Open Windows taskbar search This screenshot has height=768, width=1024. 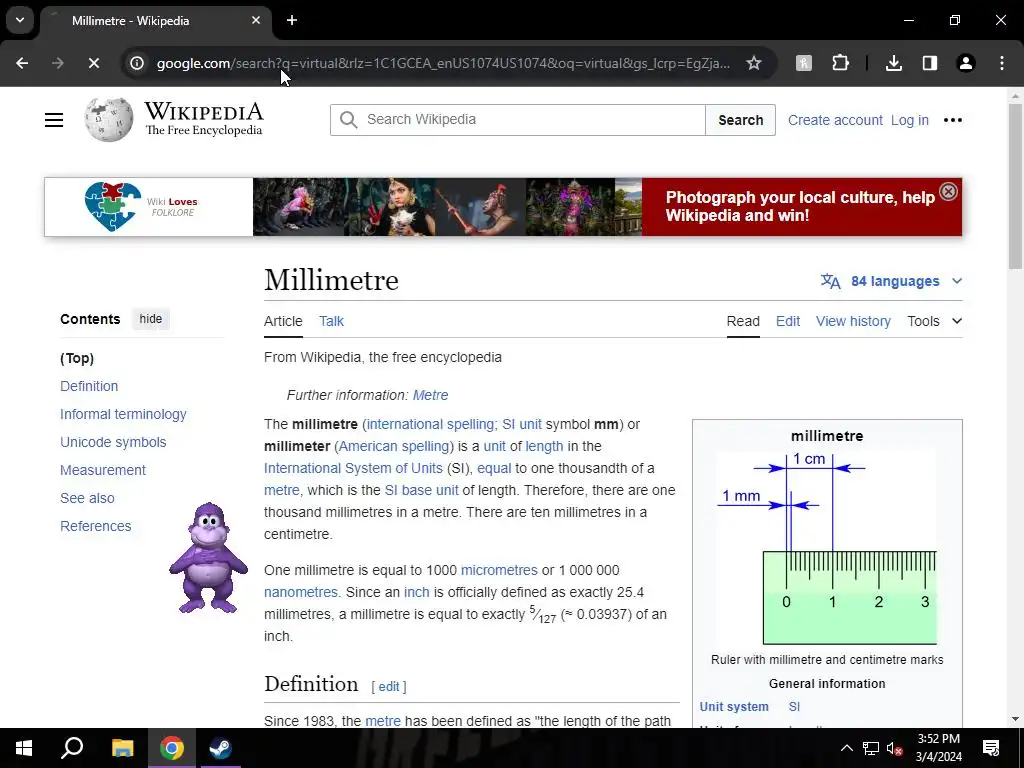(x=72, y=748)
